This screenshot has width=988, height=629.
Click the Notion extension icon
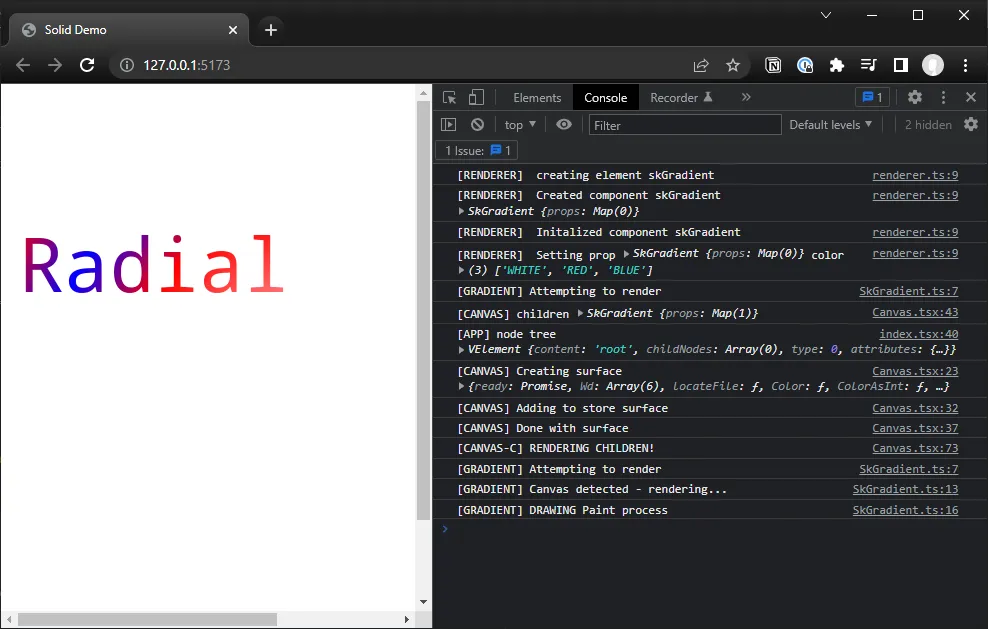773,65
